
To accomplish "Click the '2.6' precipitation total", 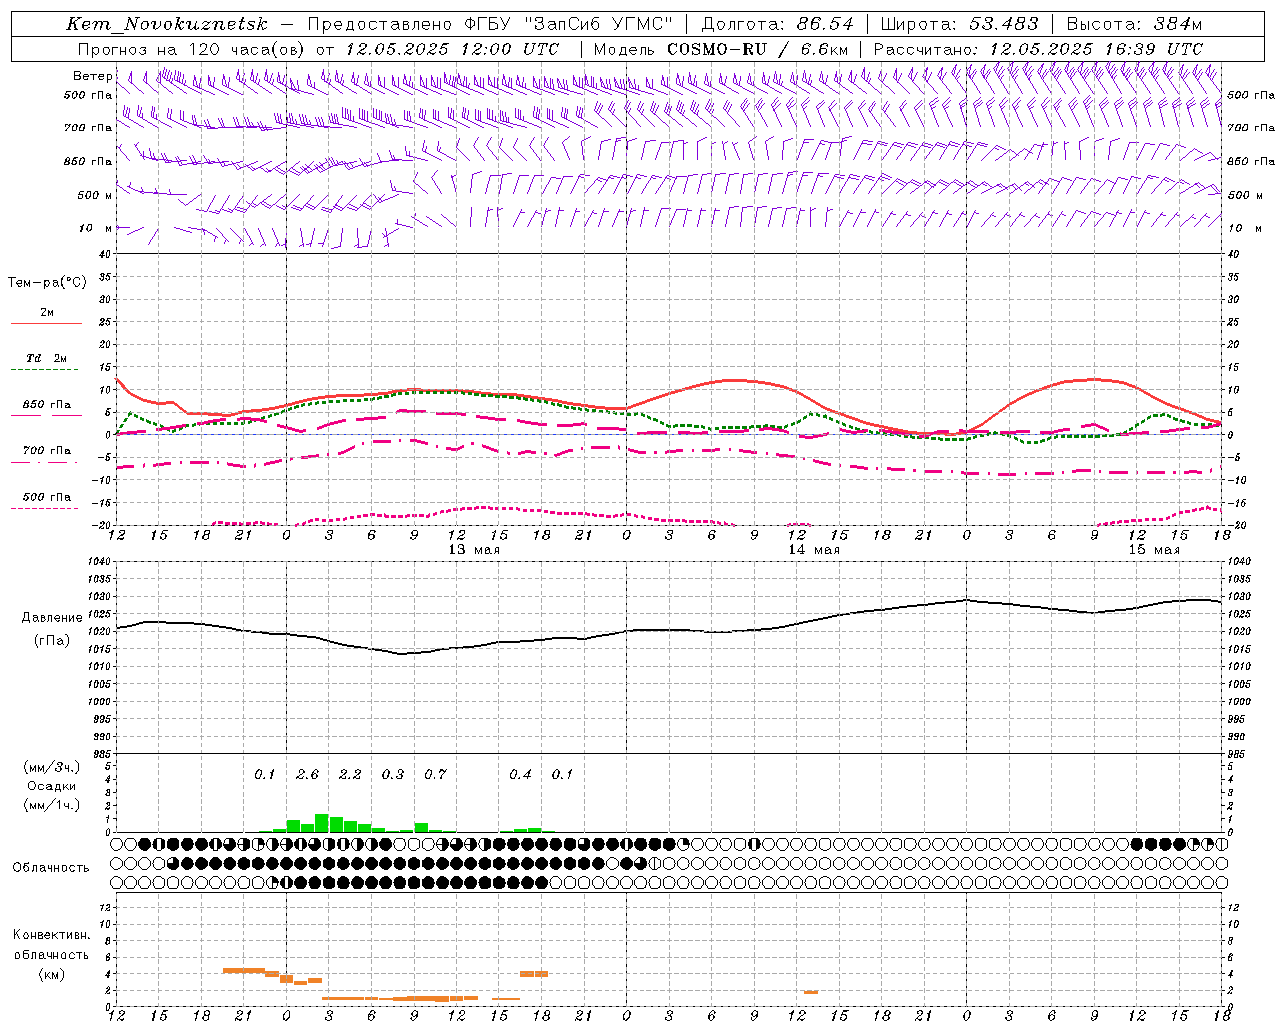I will coord(307,774).
